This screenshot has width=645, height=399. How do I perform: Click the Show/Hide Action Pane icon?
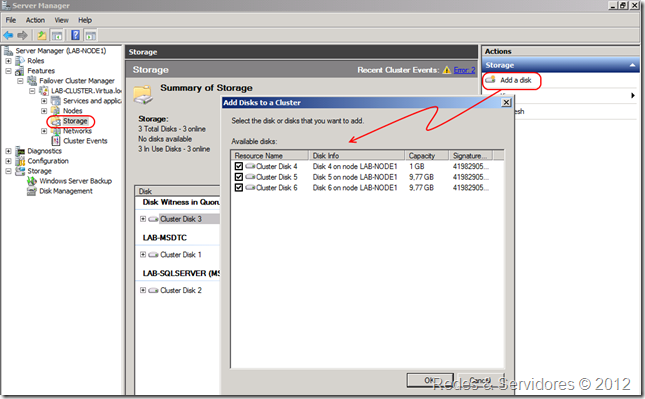click(x=90, y=35)
